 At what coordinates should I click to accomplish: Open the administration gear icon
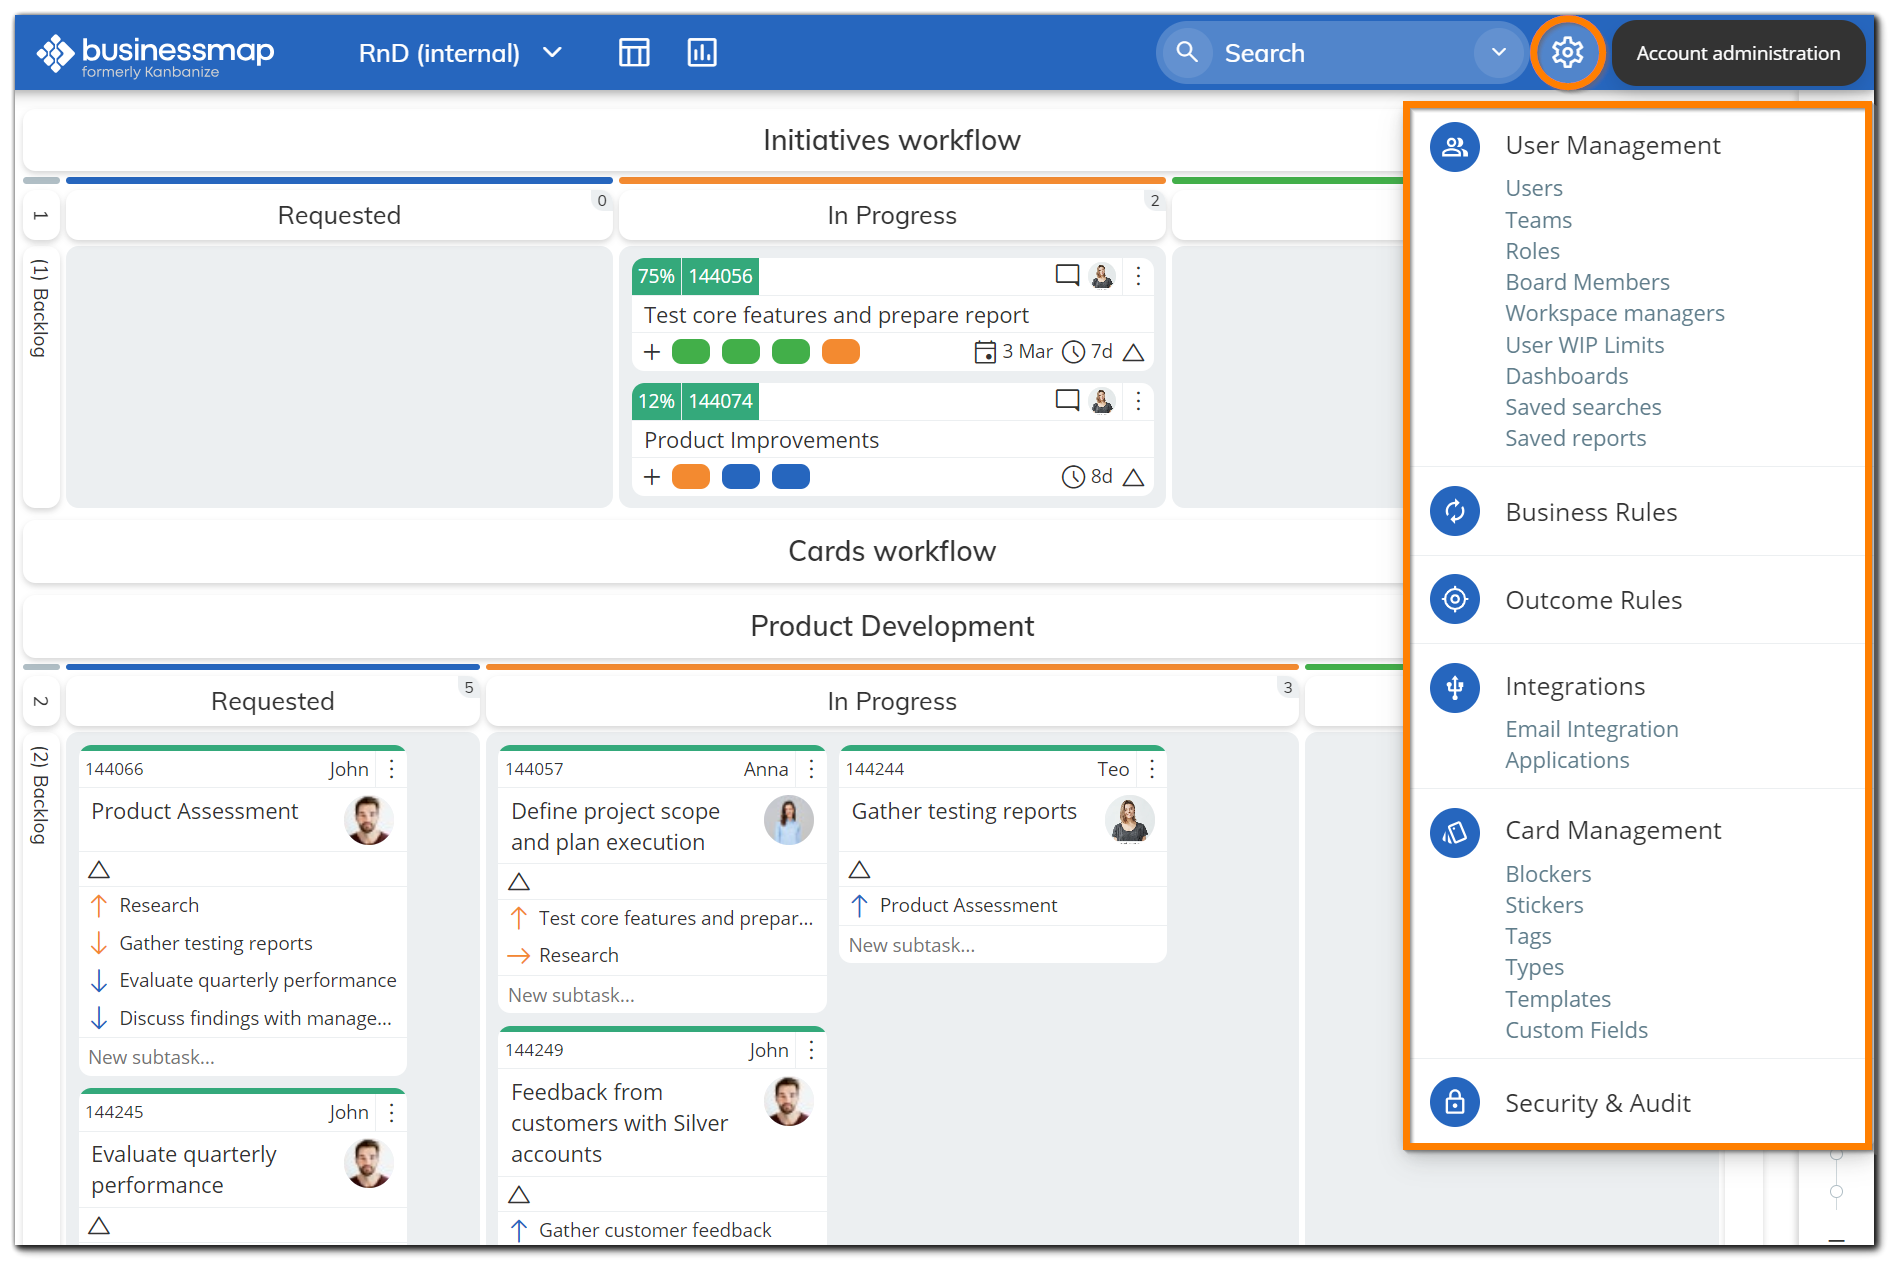(1567, 52)
